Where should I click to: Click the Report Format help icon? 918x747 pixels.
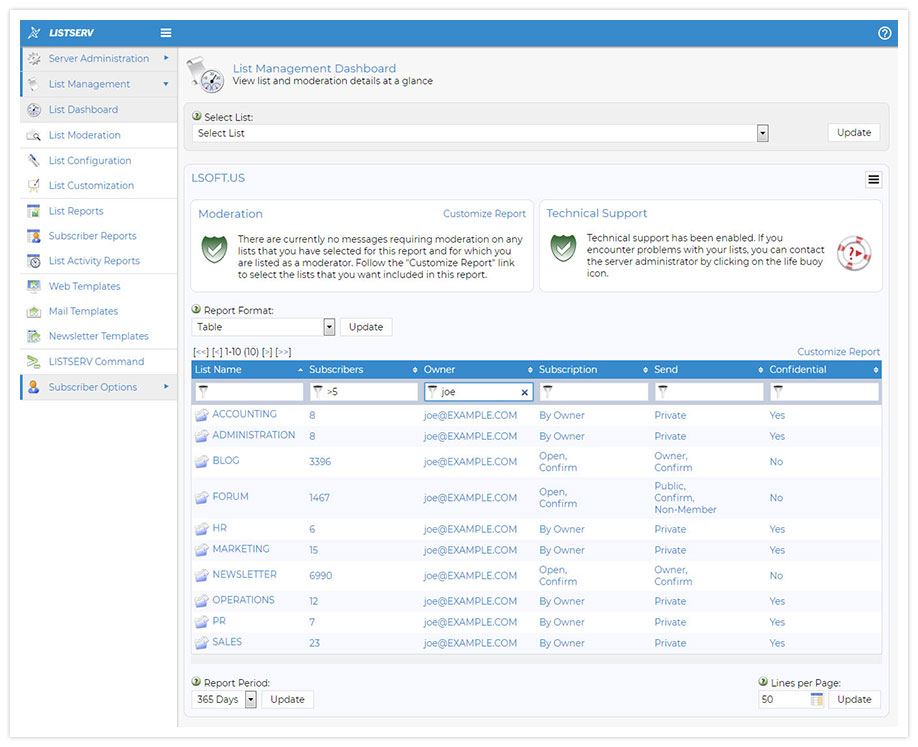coord(197,309)
